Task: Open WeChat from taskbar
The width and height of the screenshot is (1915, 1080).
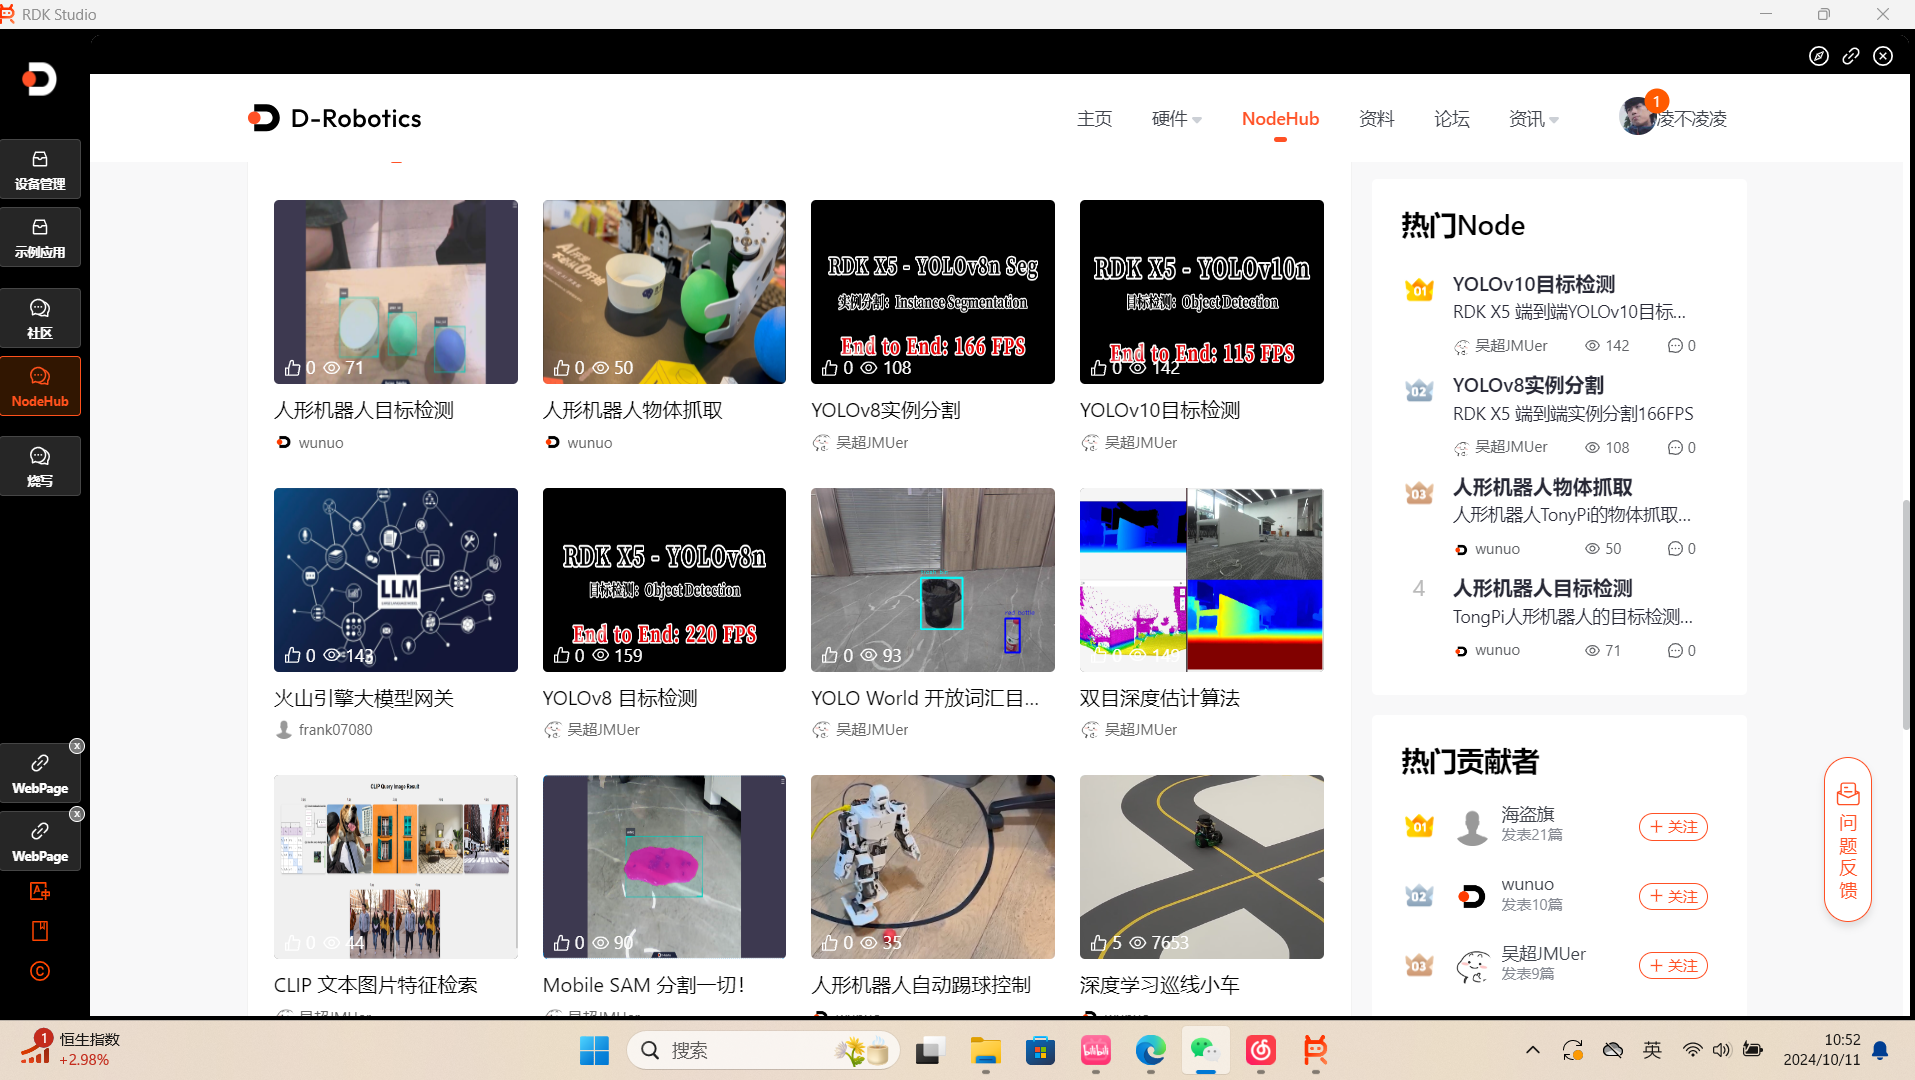Action: [1205, 1050]
